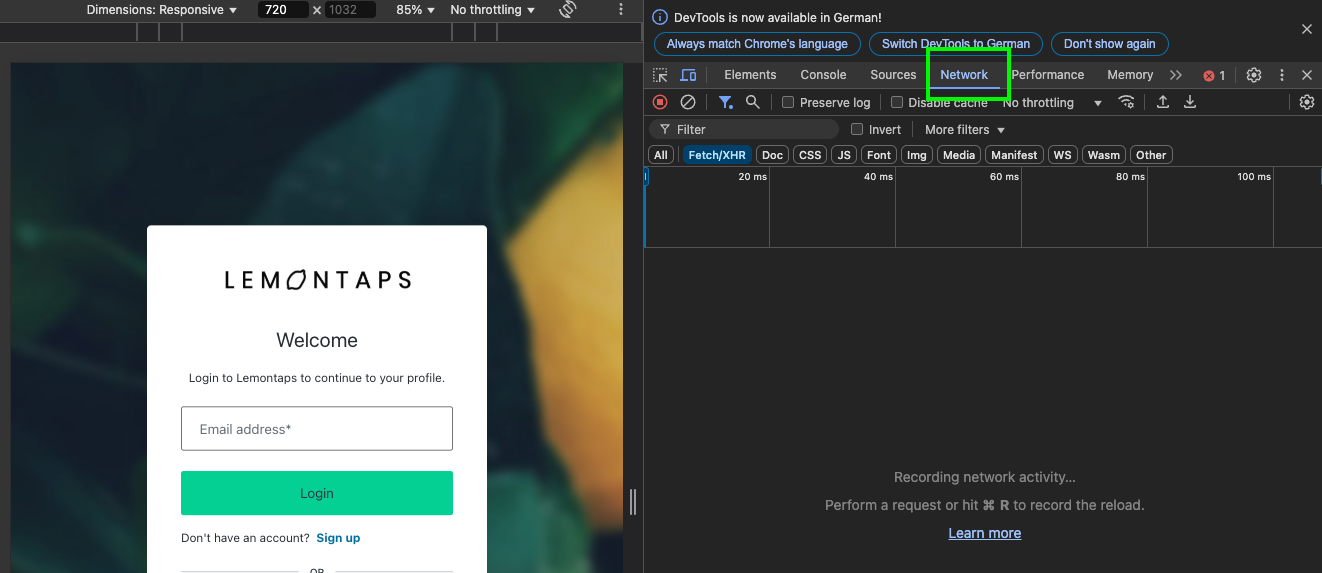Viewport: 1322px width, 573px height.
Task: Check the Invert filter checkbox
Action: click(857, 129)
